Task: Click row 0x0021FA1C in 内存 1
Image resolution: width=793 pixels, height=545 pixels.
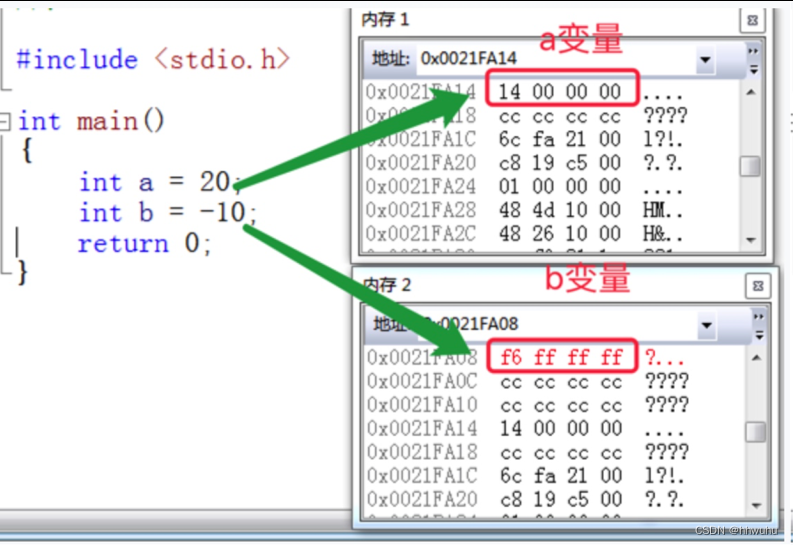Action: (524, 140)
